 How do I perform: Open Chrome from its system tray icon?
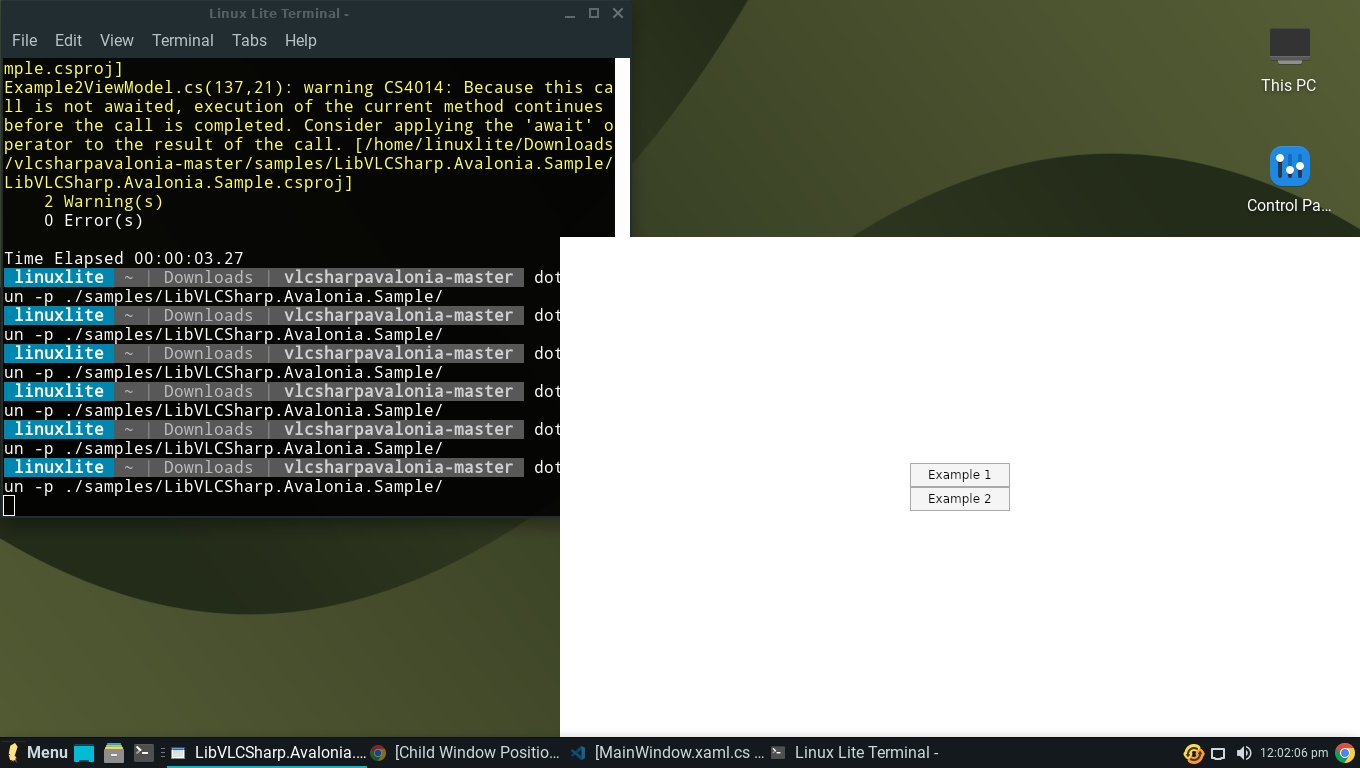(x=1345, y=753)
